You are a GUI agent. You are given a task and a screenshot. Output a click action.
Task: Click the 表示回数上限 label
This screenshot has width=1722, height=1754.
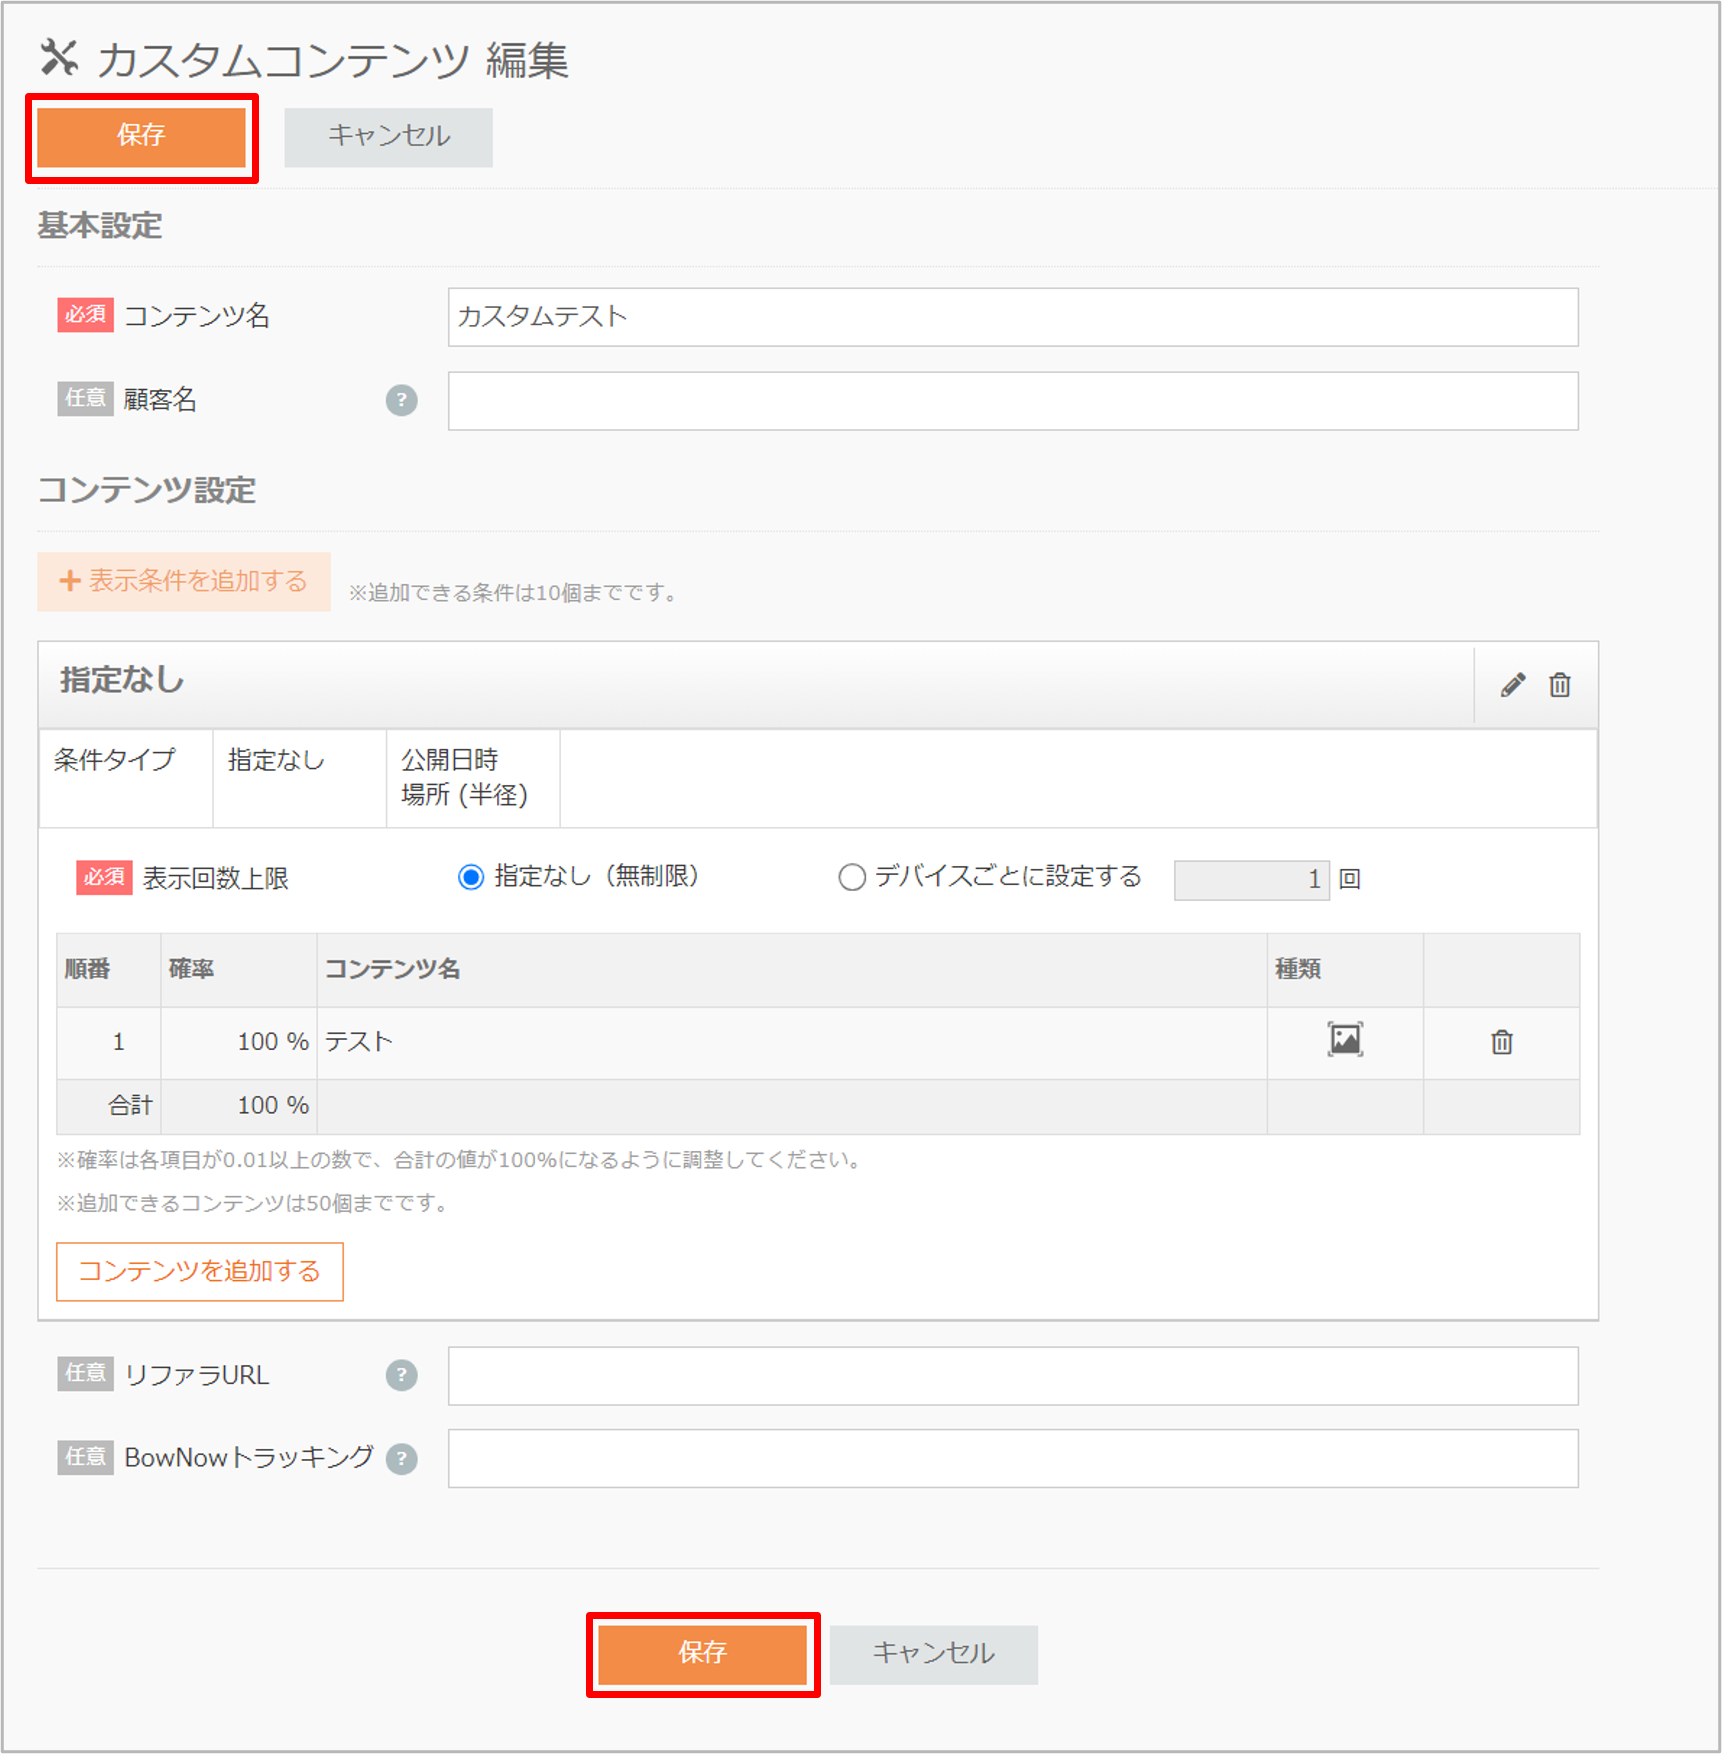tap(215, 879)
